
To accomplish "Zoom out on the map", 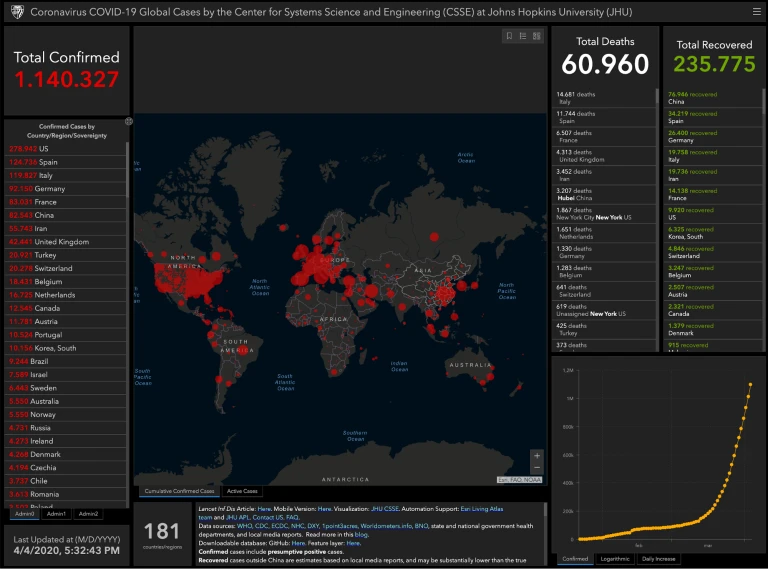I will point(537,468).
